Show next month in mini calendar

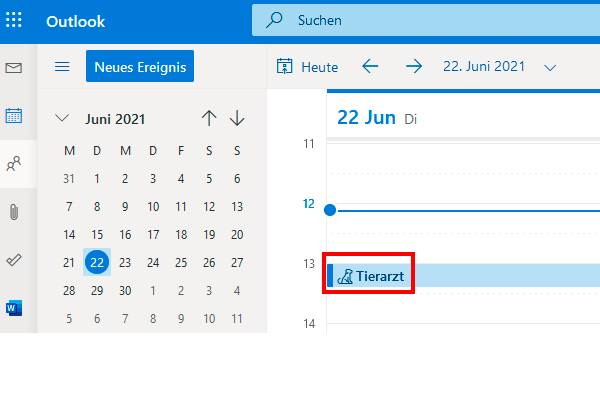[237, 119]
